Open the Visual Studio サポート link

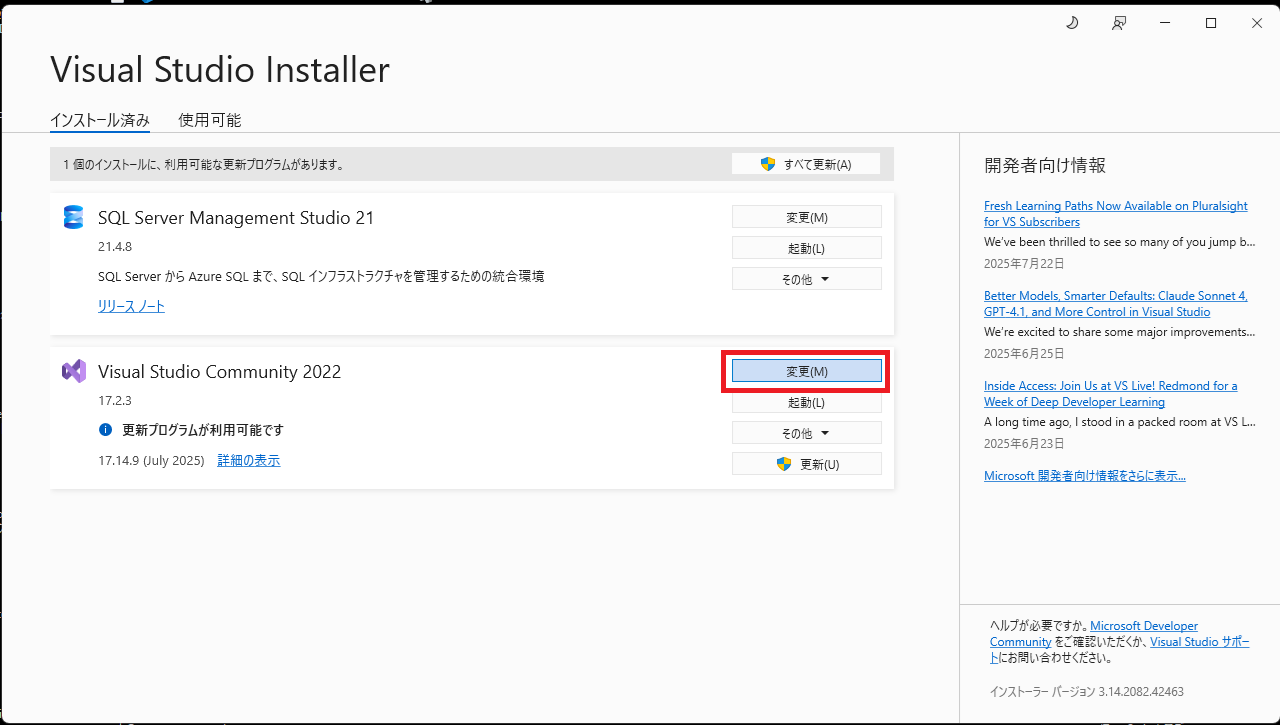point(1120,650)
